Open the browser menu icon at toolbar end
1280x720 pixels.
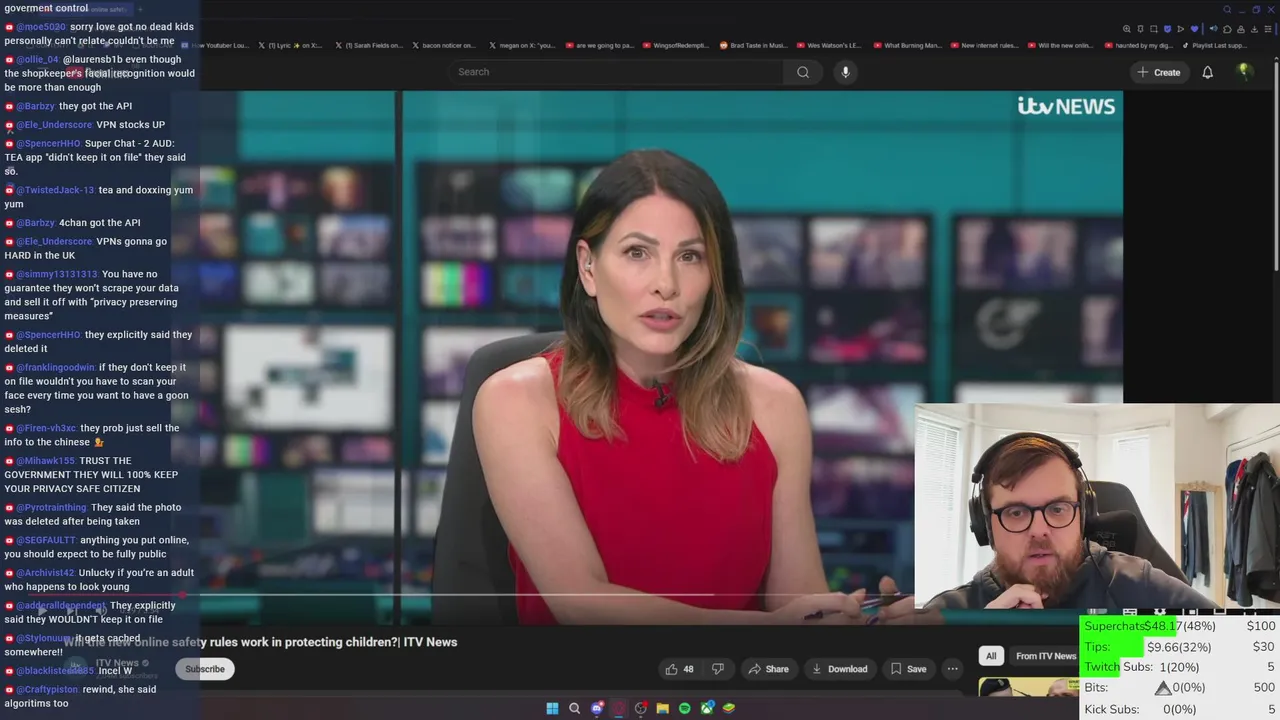pos(1268,29)
